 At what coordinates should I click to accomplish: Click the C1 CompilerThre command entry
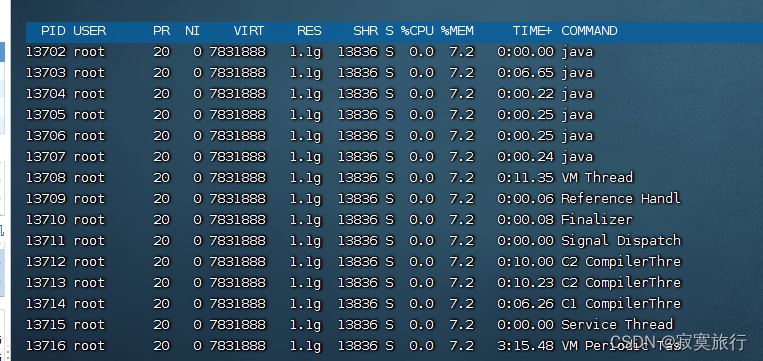click(620, 303)
